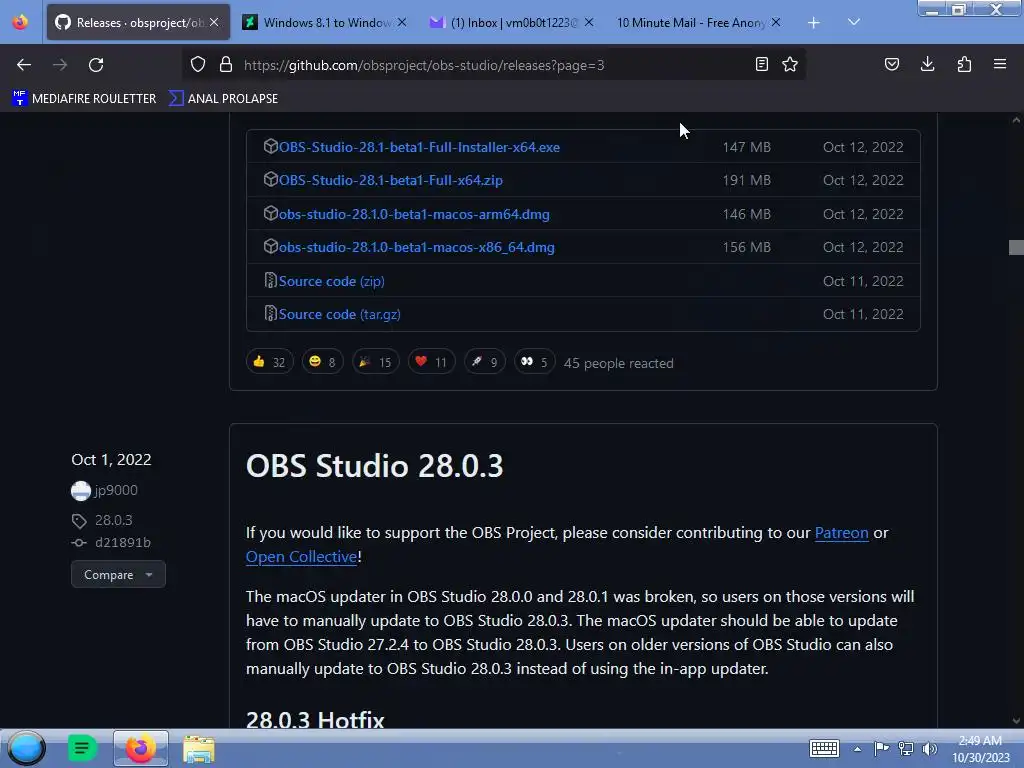Image resolution: width=1024 pixels, height=768 pixels.
Task: Show hidden tray icons arrow
Action: coord(857,749)
